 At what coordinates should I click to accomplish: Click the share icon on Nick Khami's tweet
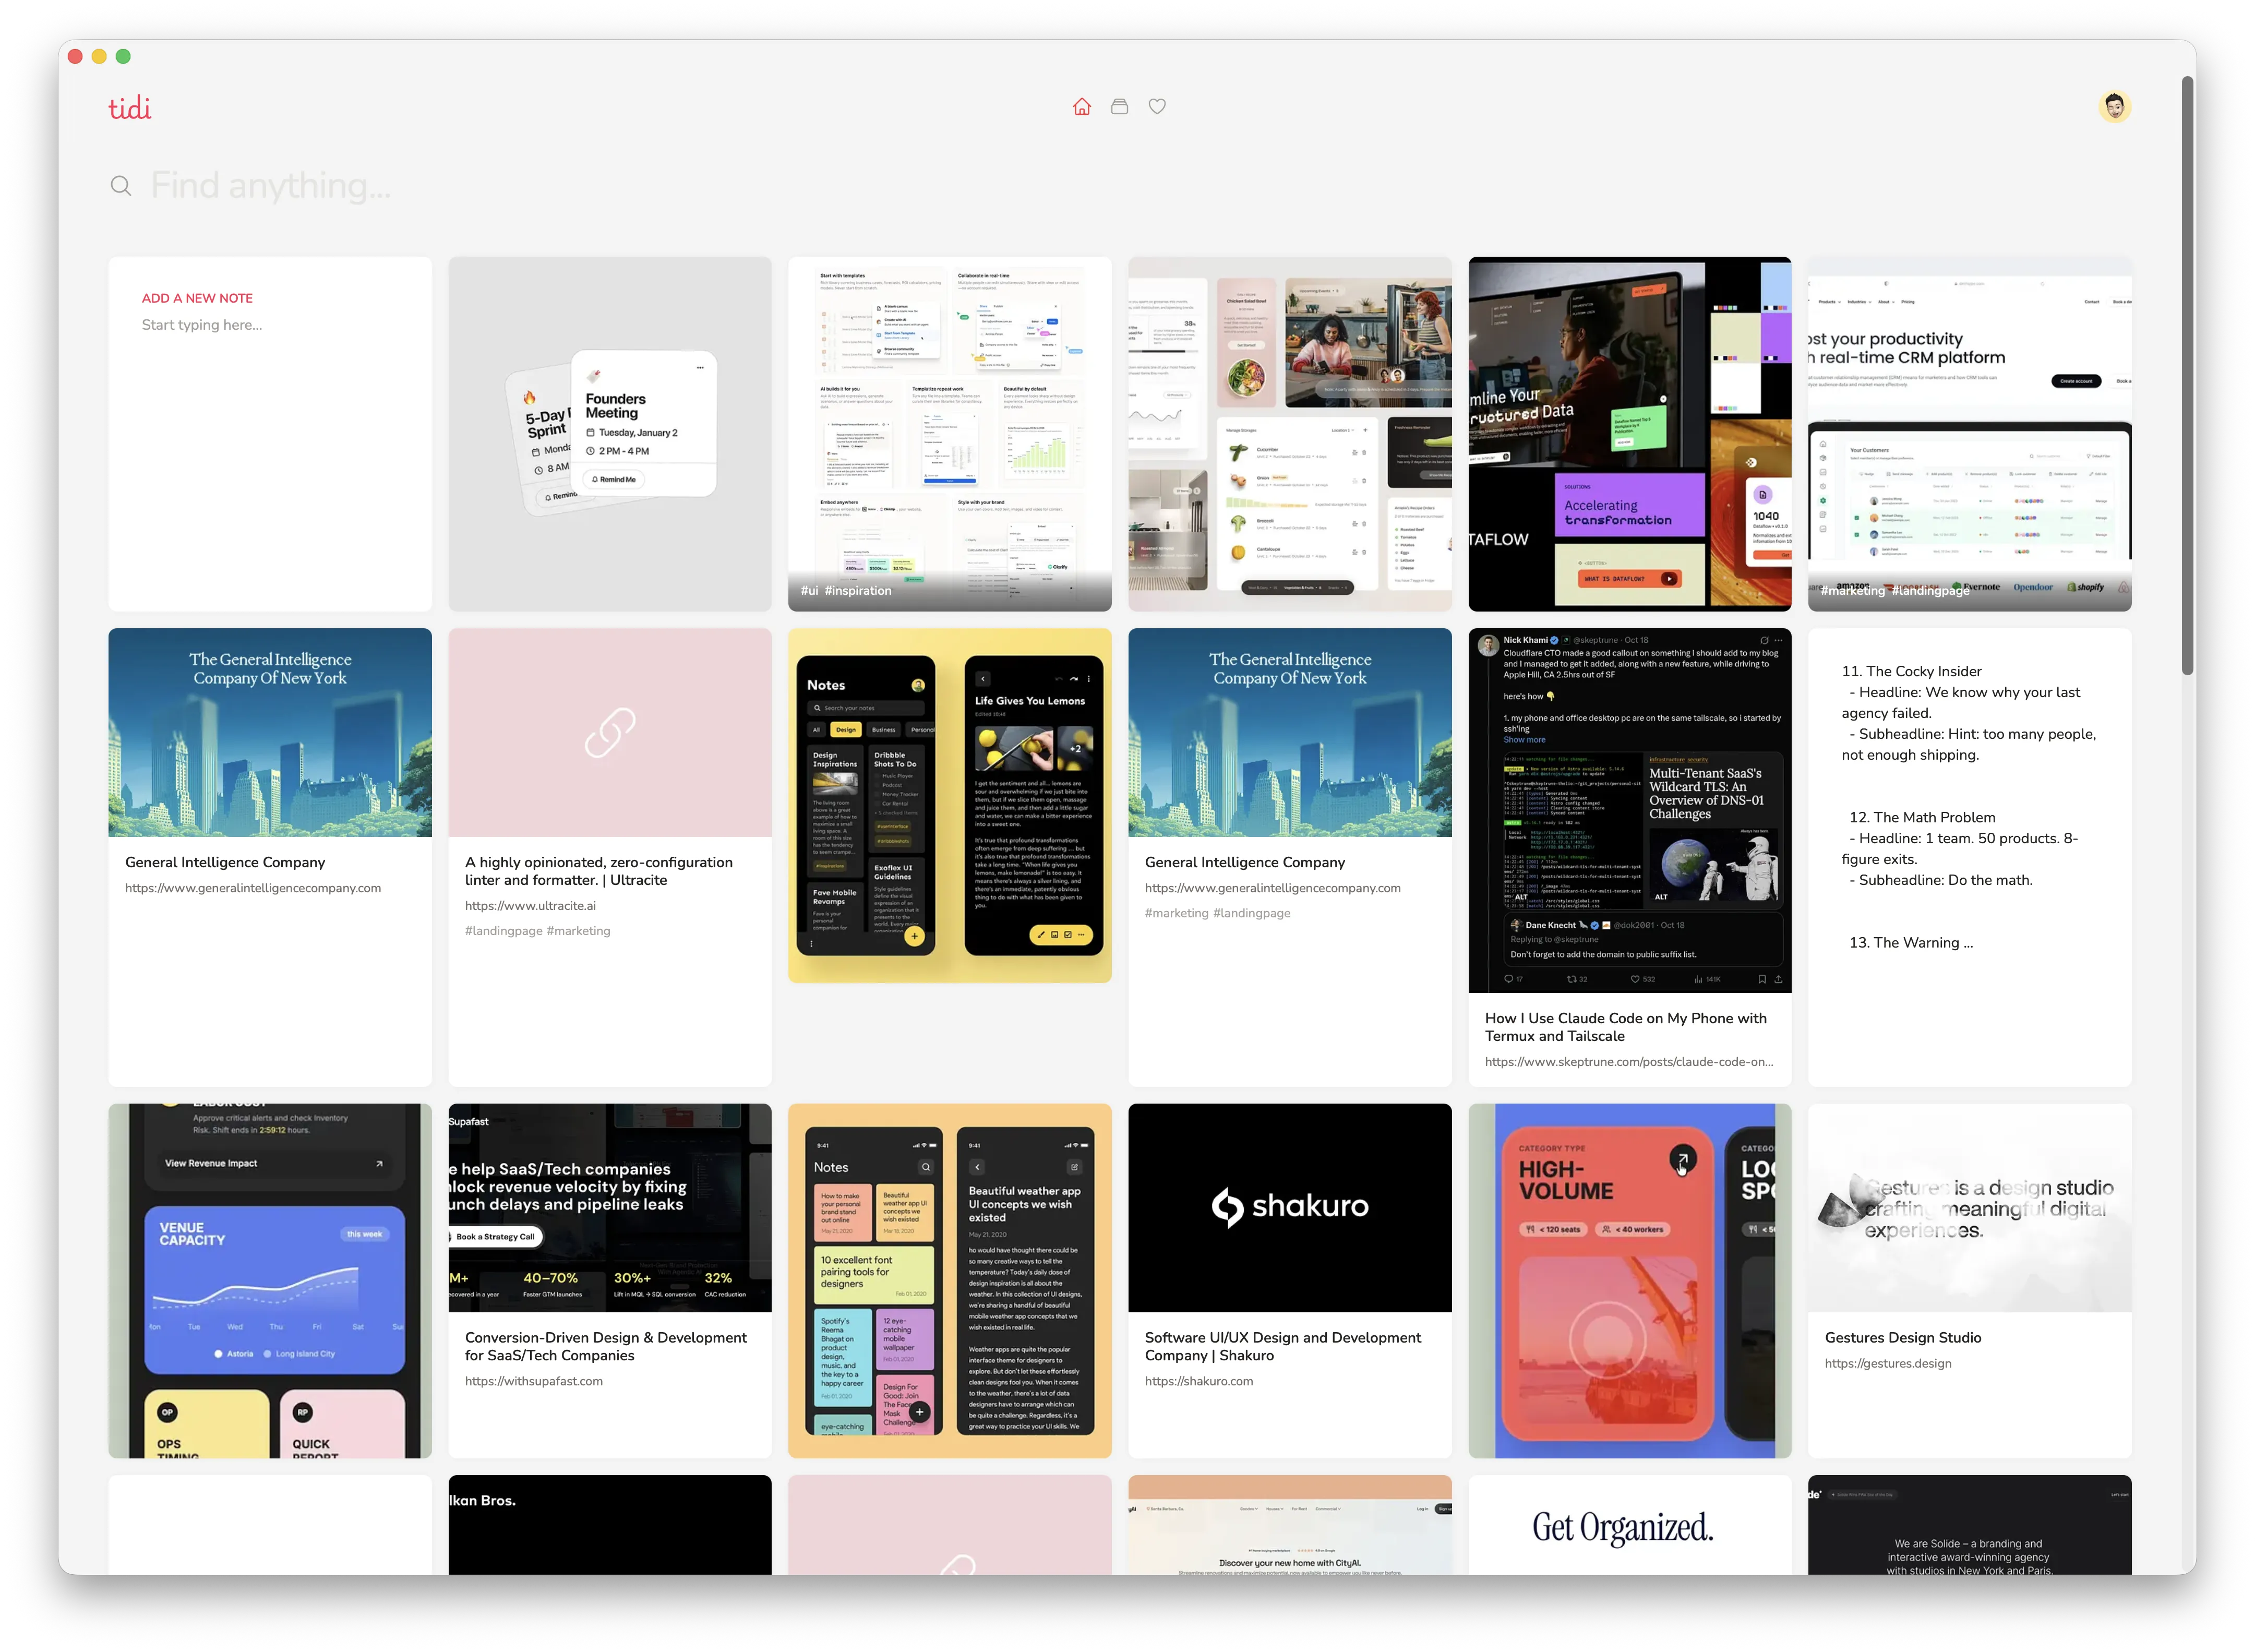[1779, 980]
